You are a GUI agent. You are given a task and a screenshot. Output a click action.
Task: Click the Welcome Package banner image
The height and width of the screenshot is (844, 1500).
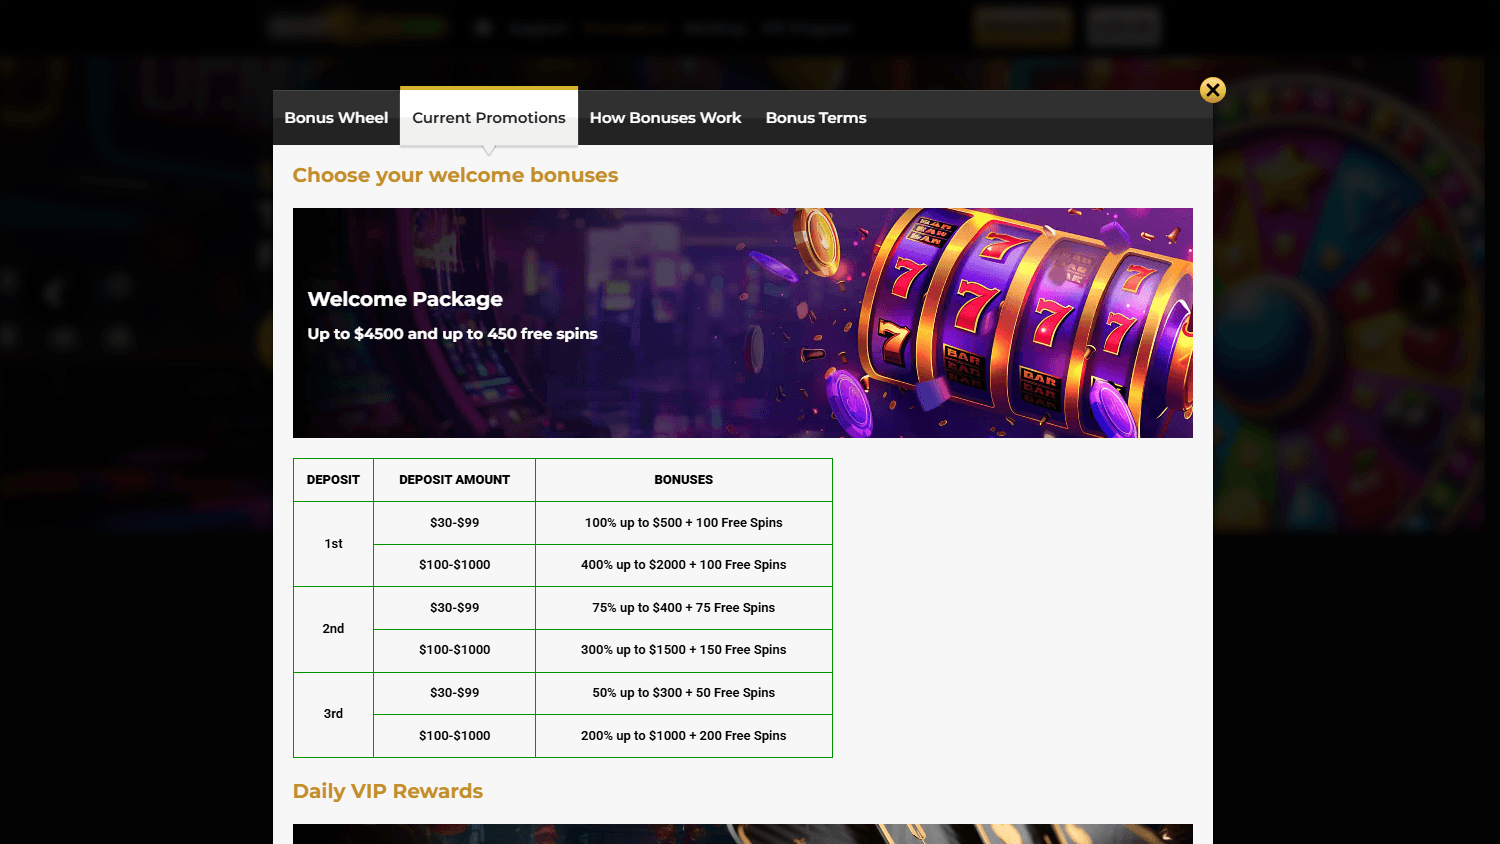[x=743, y=323]
